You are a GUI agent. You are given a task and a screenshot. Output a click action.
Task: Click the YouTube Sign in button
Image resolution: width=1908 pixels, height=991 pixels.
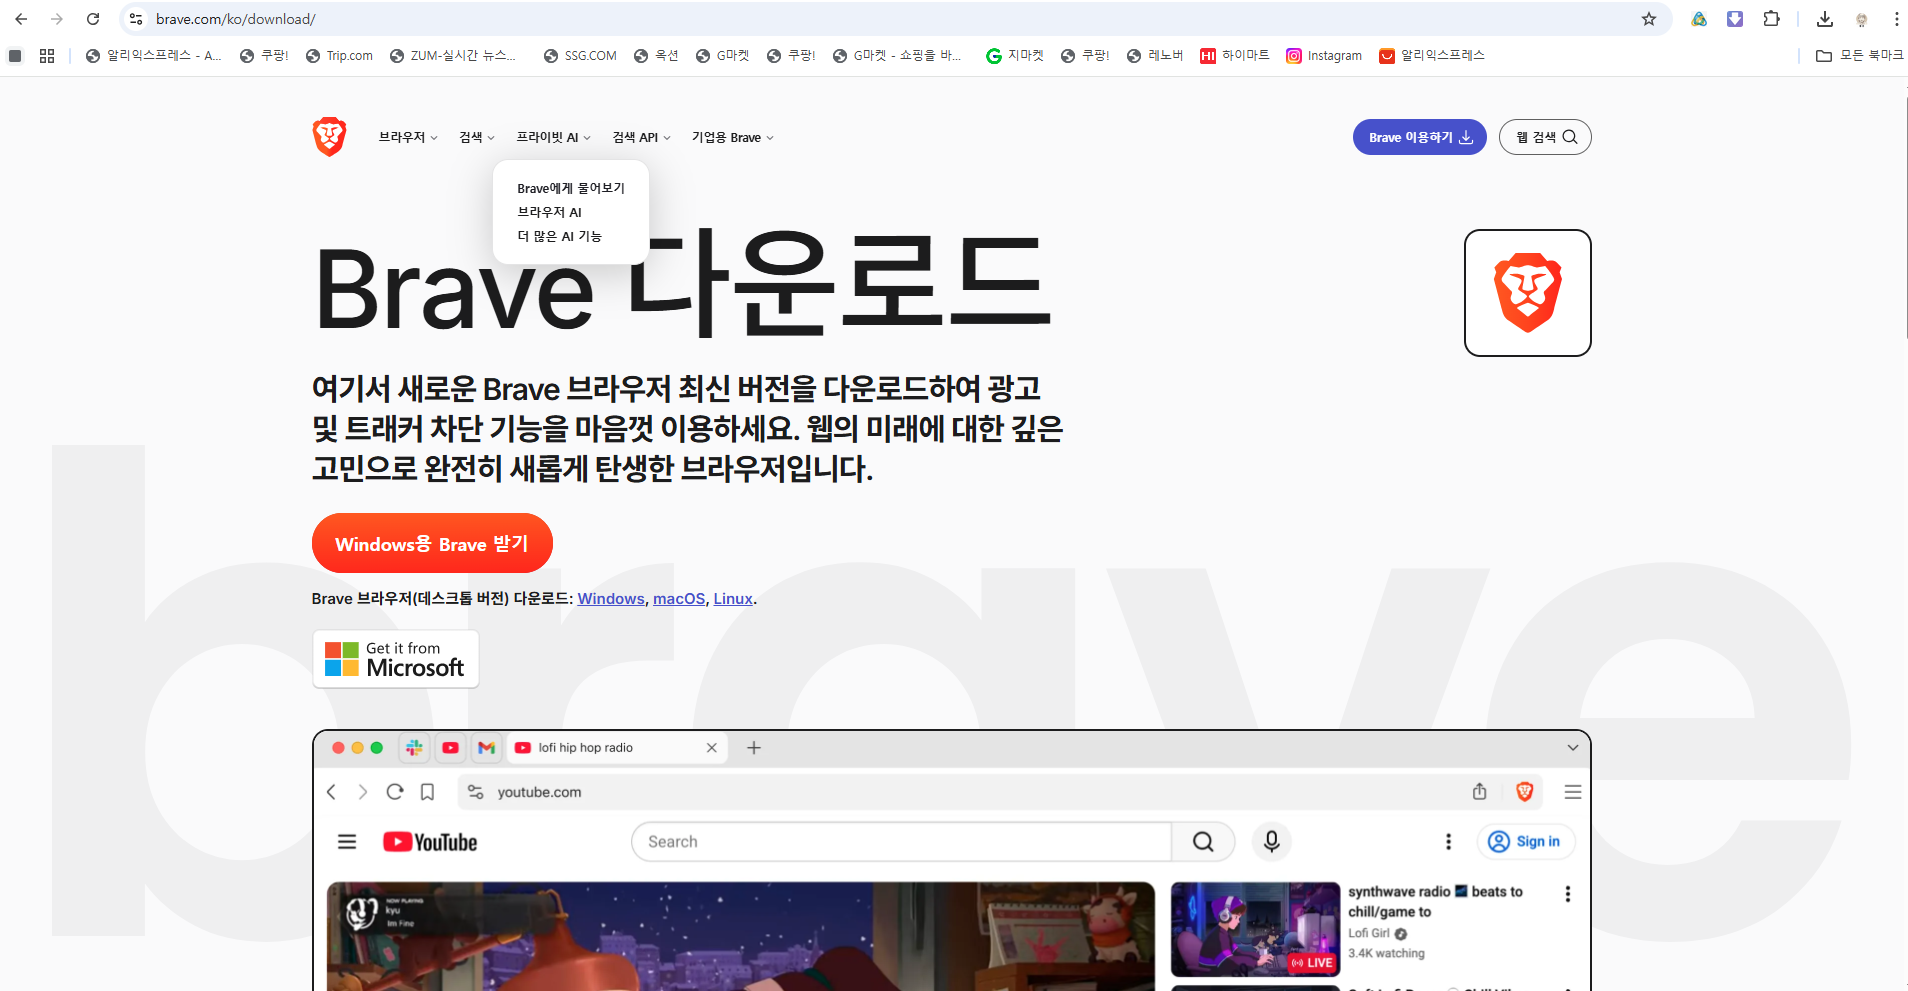tap(1526, 842)
